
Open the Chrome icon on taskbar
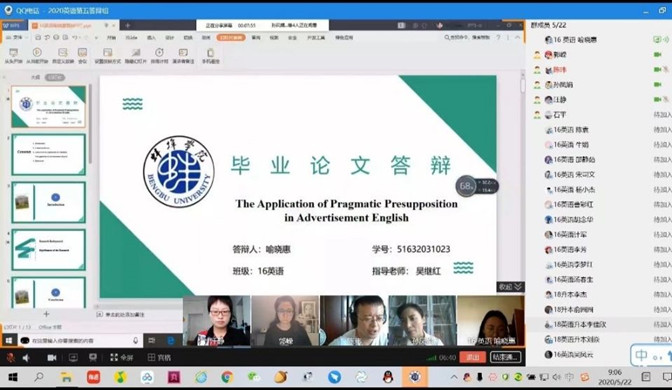tap(227, 377)
